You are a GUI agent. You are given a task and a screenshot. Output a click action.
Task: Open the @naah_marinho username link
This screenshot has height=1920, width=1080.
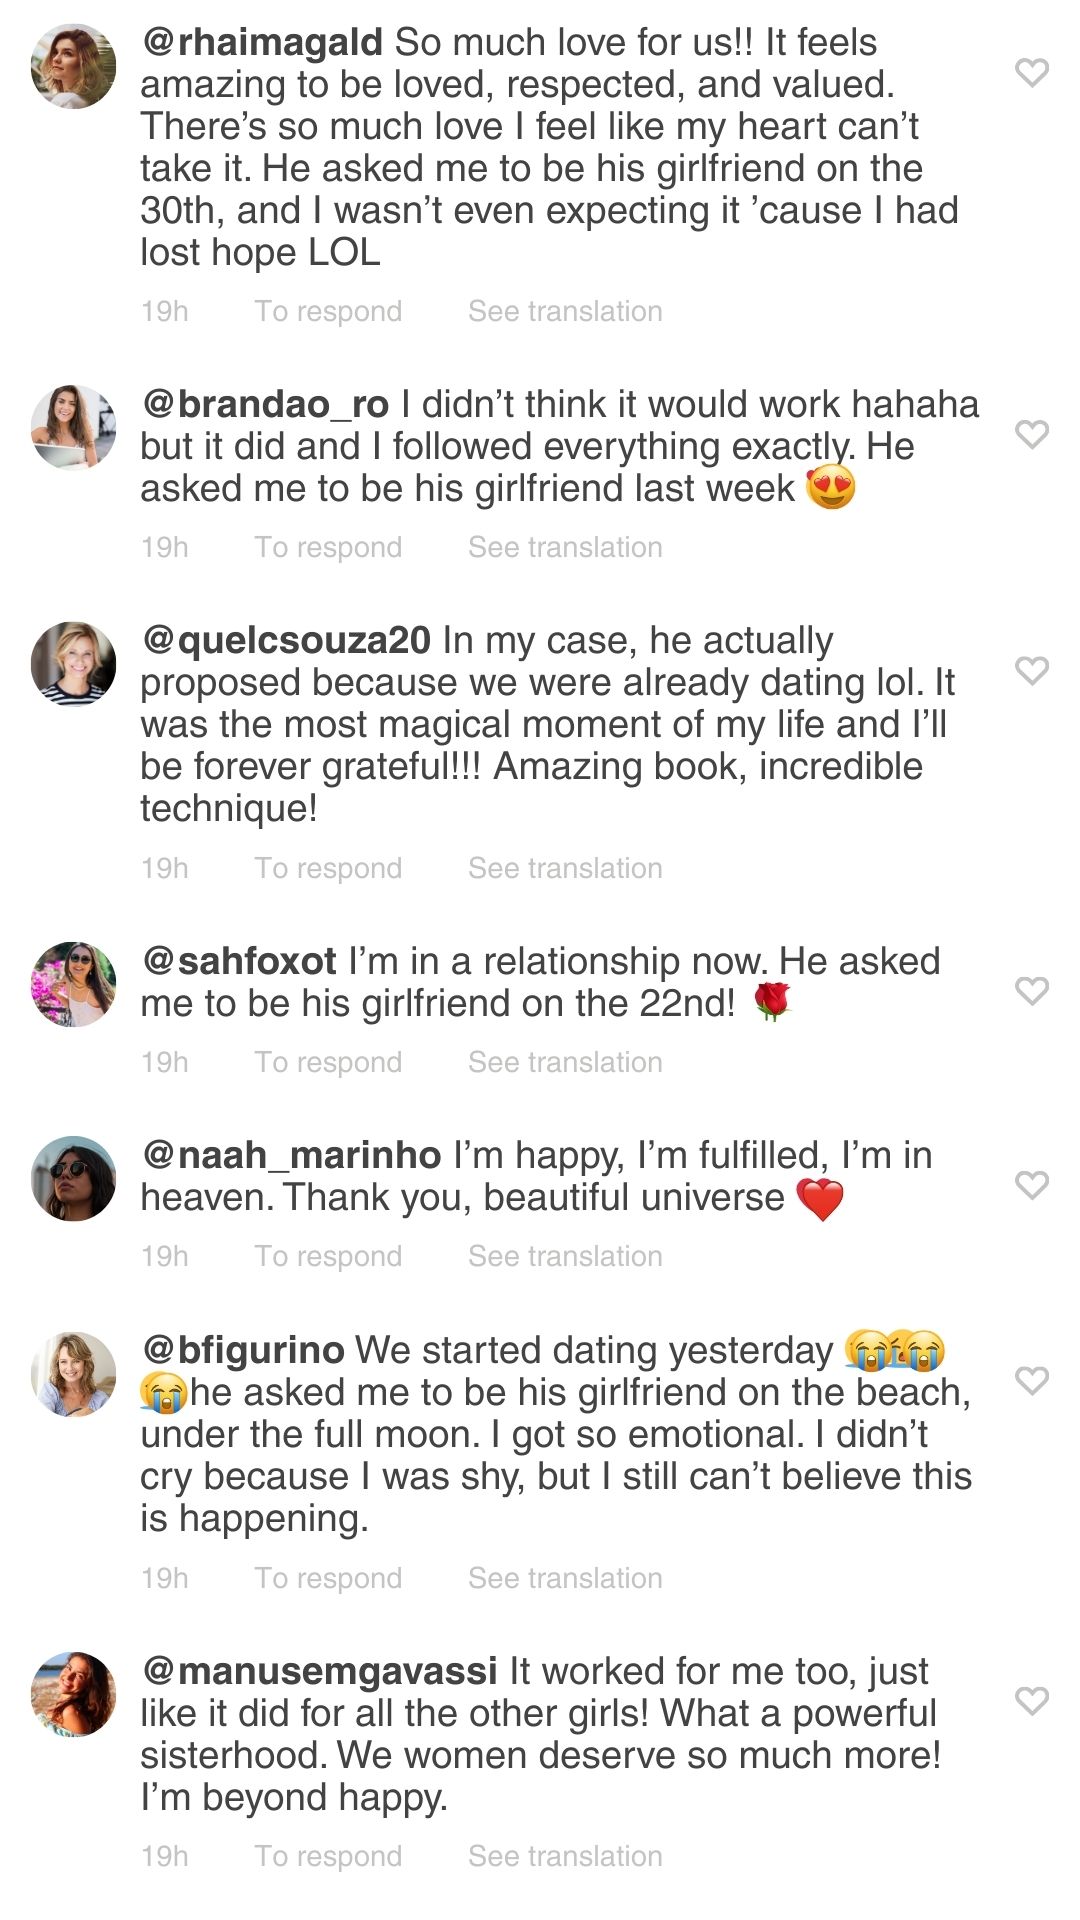tap(291, 1155)
